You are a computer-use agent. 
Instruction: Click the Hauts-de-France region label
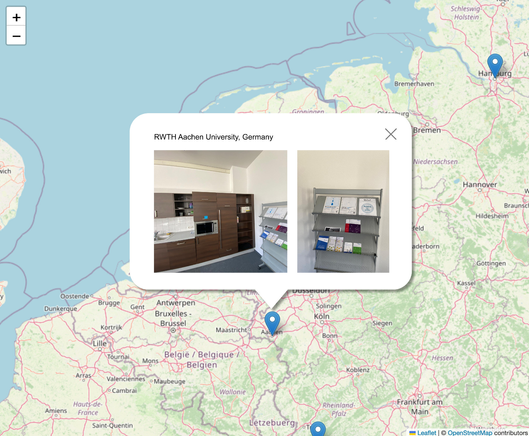tap(87, 408)
